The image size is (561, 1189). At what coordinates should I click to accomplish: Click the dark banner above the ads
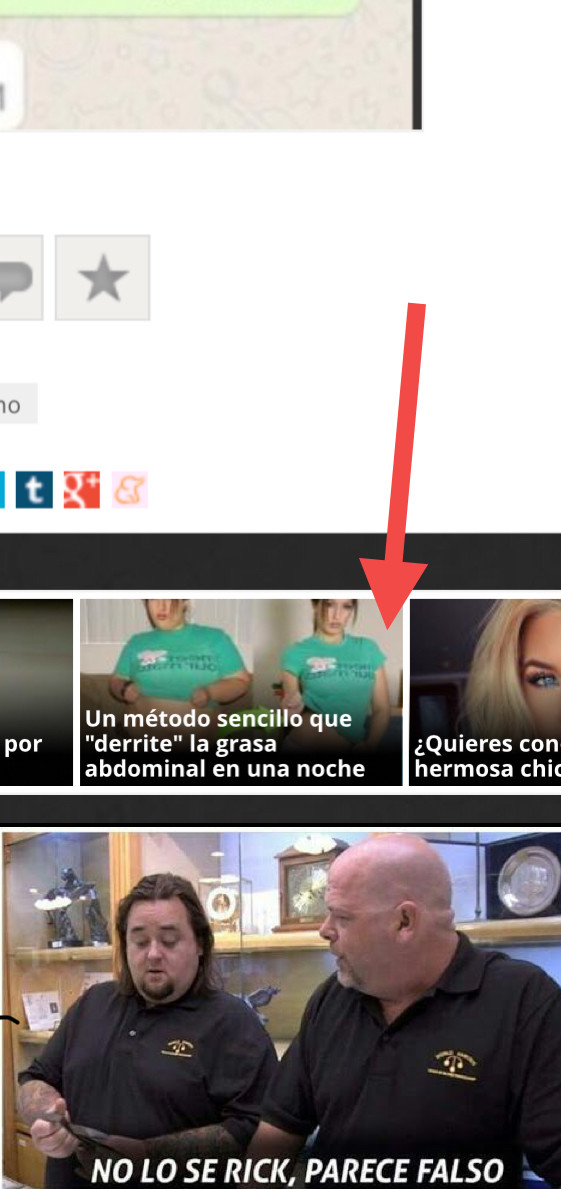(x=280, y=561)
